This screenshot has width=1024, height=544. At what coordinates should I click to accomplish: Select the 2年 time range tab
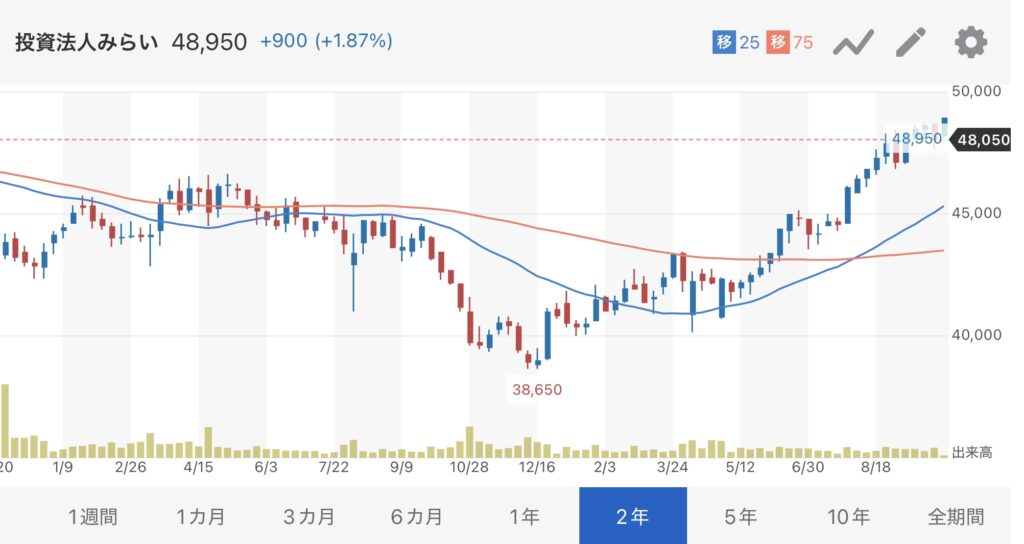tap(633, 517)
